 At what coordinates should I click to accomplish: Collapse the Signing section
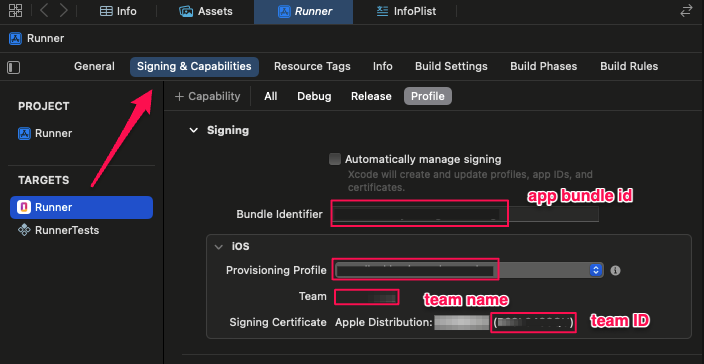point(194,131)
